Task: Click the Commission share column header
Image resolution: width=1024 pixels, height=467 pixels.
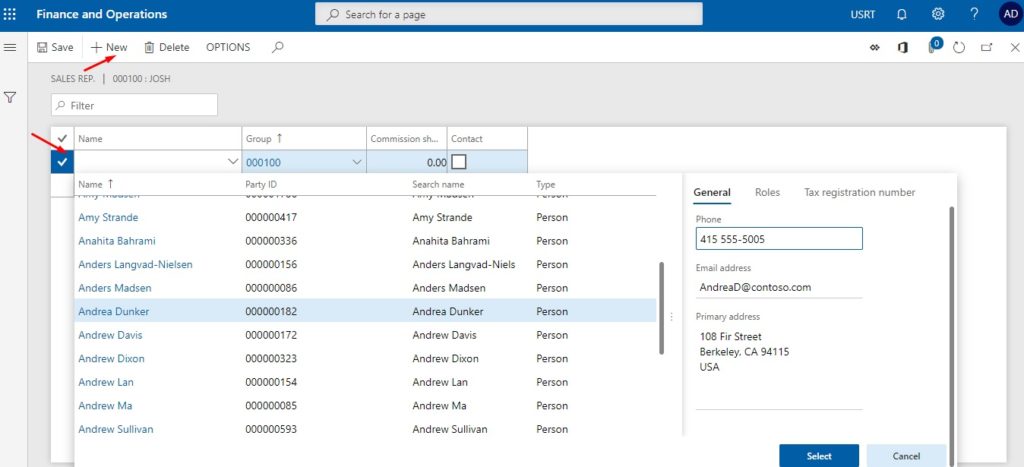Action: pyautogui.click(x=406, y=138)
